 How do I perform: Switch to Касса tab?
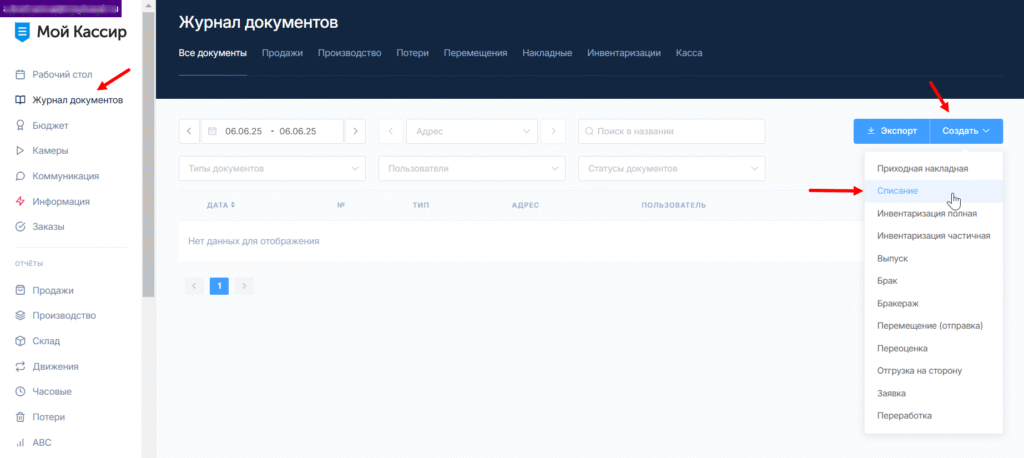coord(689,53)
